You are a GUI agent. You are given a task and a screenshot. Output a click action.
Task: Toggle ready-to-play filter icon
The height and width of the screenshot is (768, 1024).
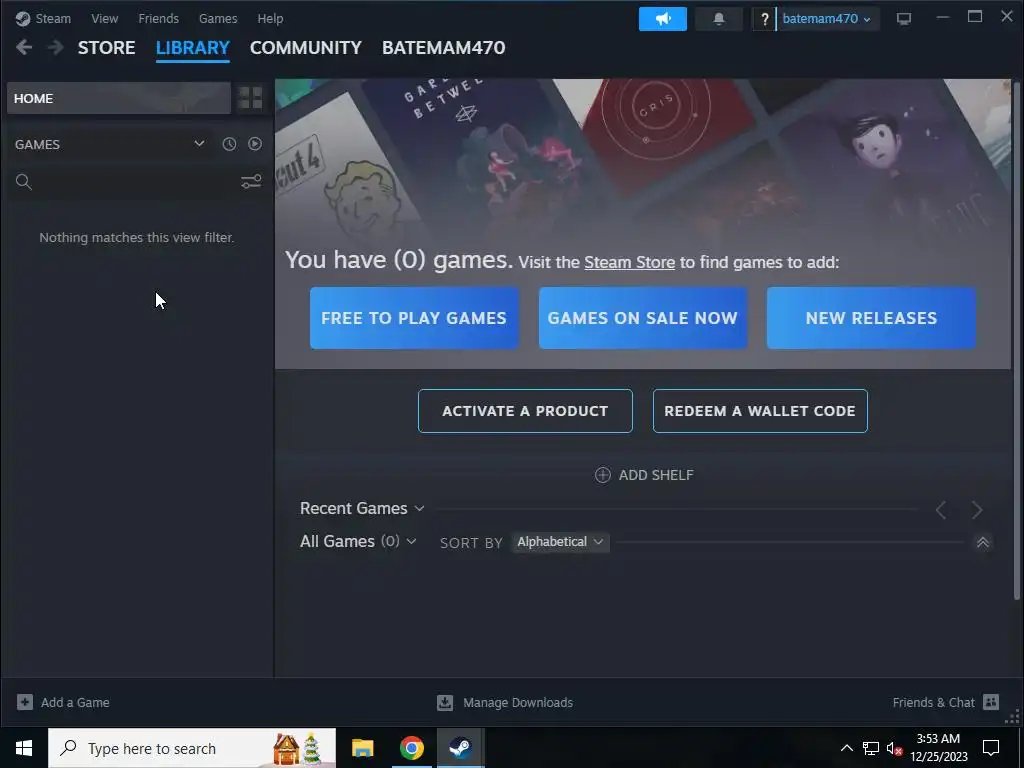click(255, 144)
